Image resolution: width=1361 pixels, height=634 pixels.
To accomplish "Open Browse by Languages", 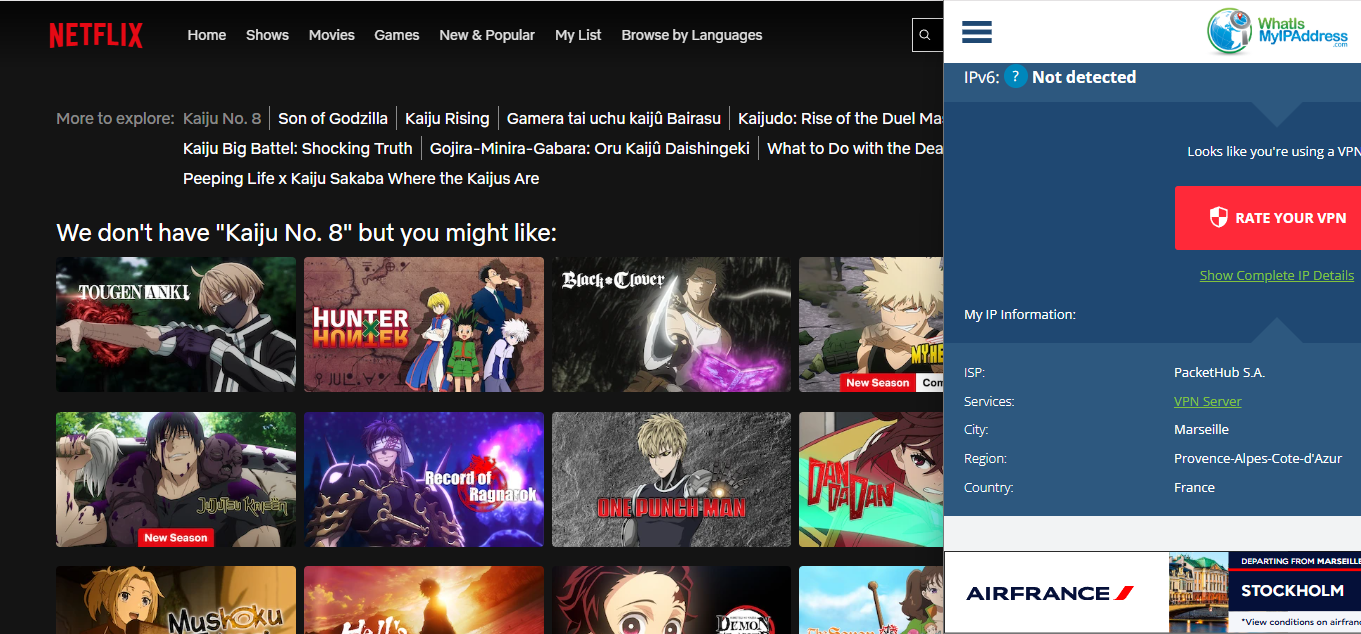I will pos(692,35).
